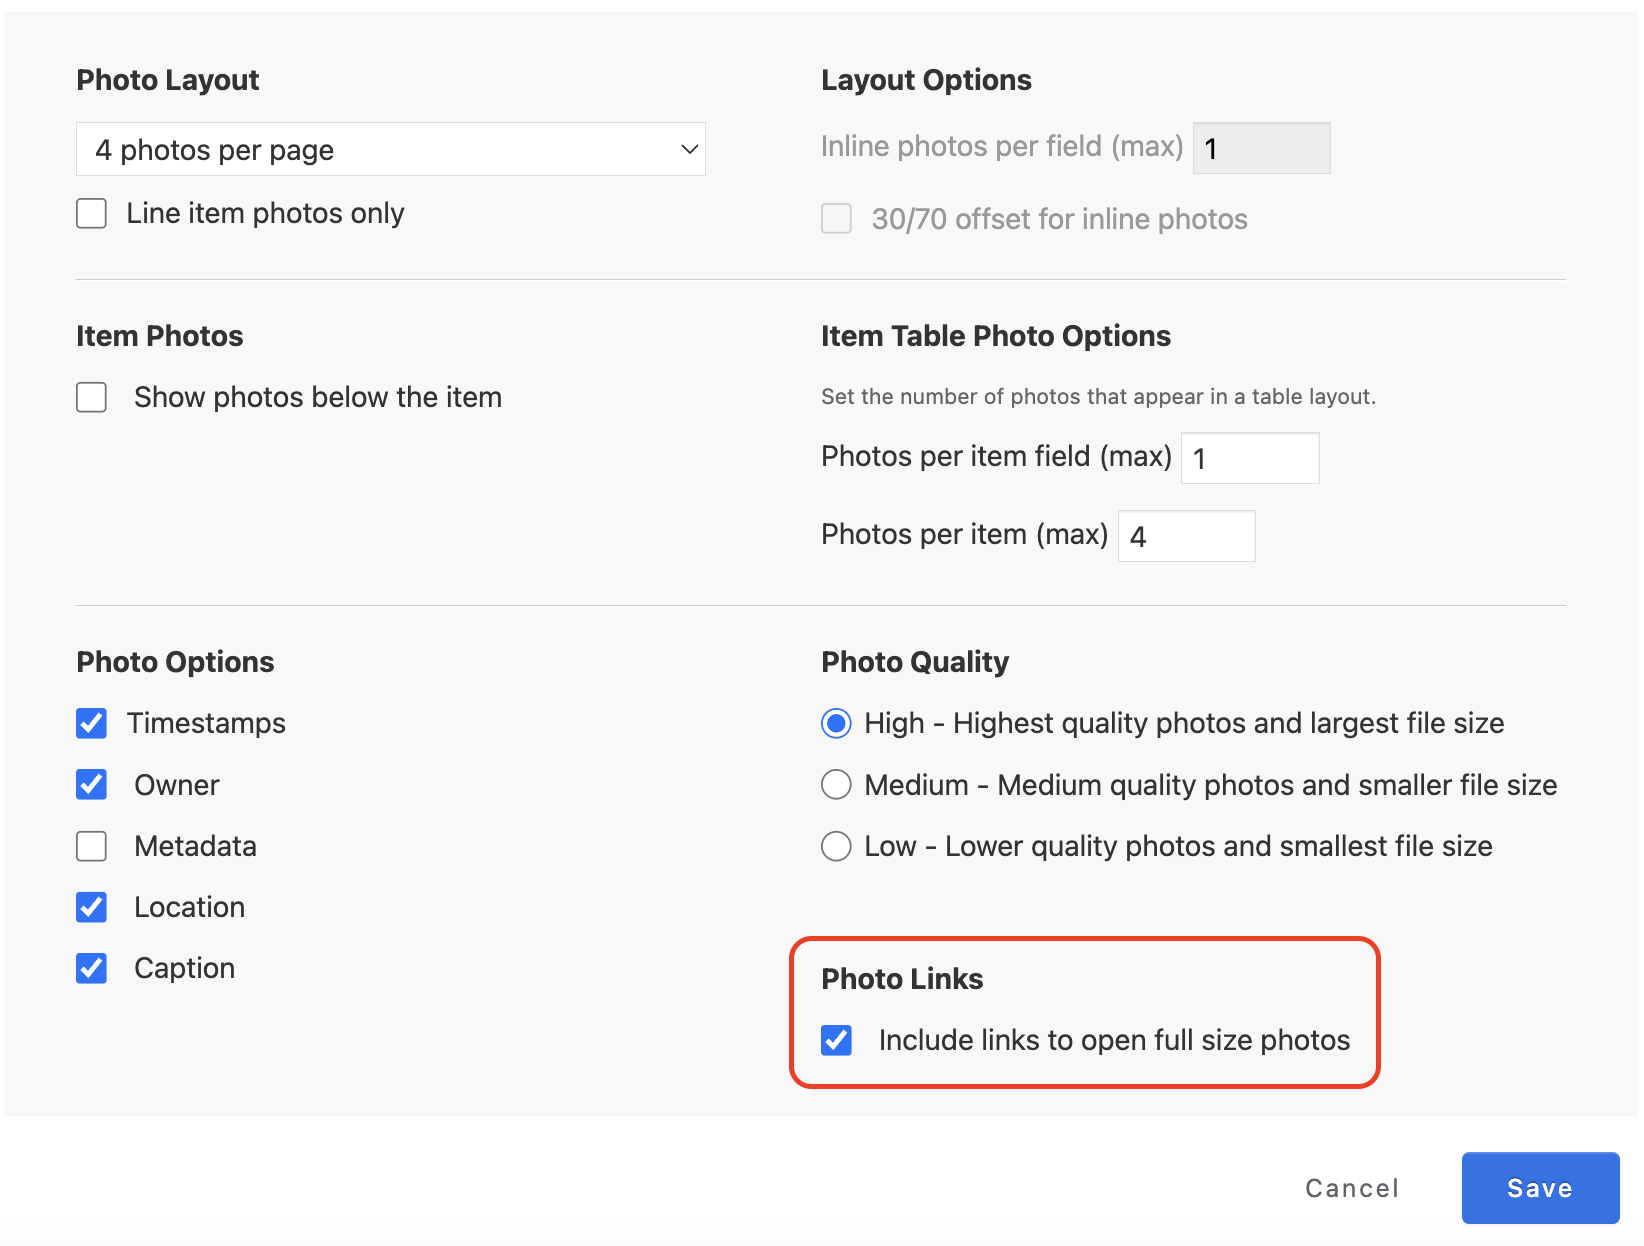Uncheck the Caption option
The height and width of the screenshot is (1246, 1644).
point(92,968)
